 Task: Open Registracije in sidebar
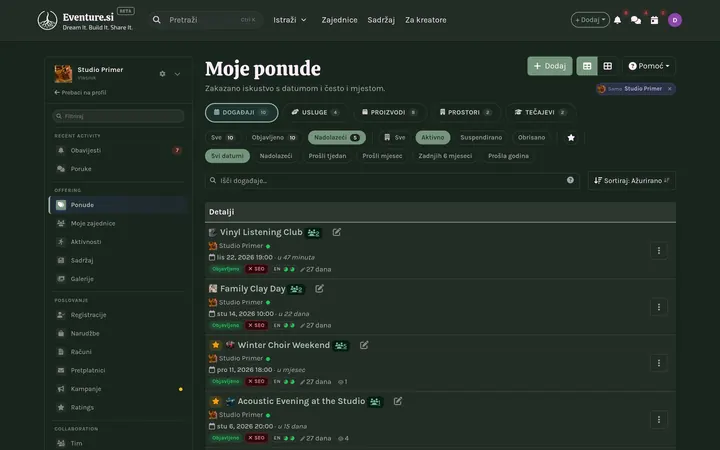(x=118, y=315)
